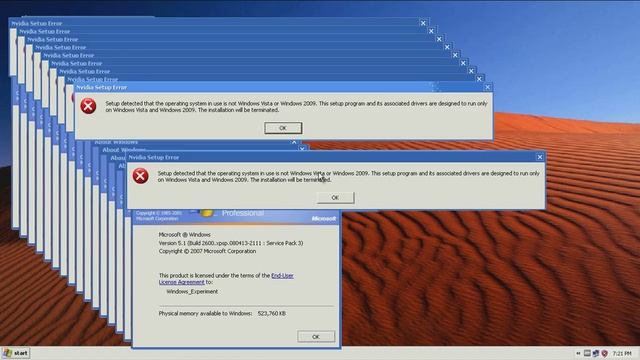The width and height of the screenshot is (640, 360).
Task: Close the frontmost Nvidia Setup Error dialog
Action: (x=540, y=157)
